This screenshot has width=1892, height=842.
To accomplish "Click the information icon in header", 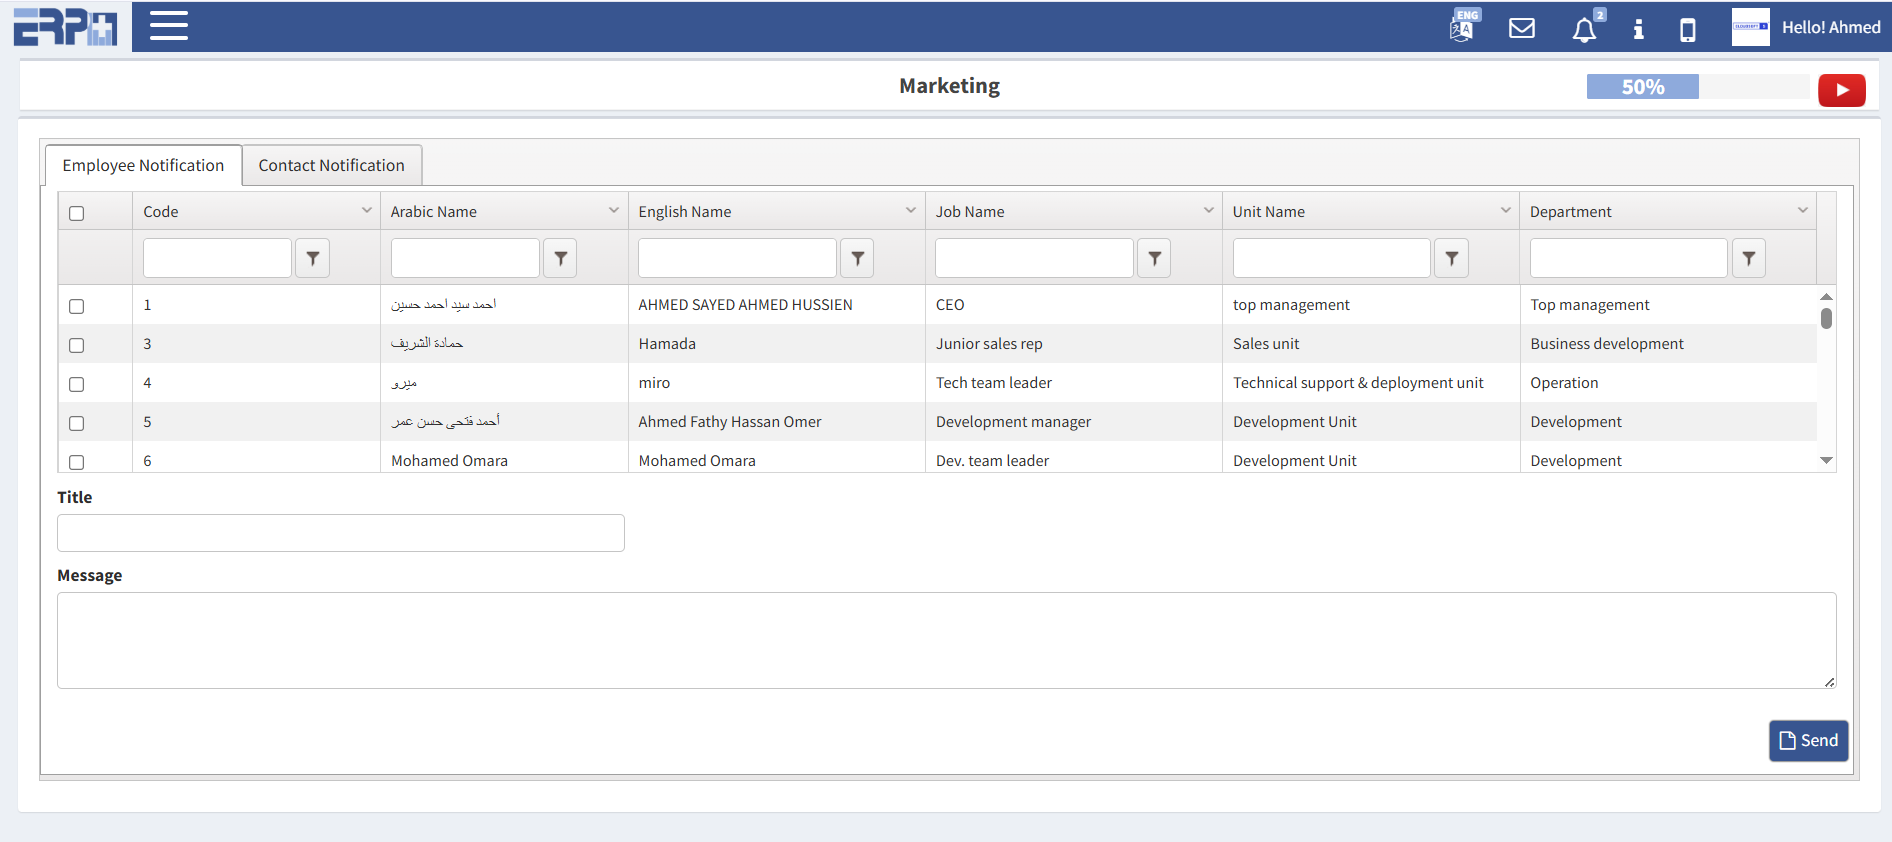I will (1638, 29).
